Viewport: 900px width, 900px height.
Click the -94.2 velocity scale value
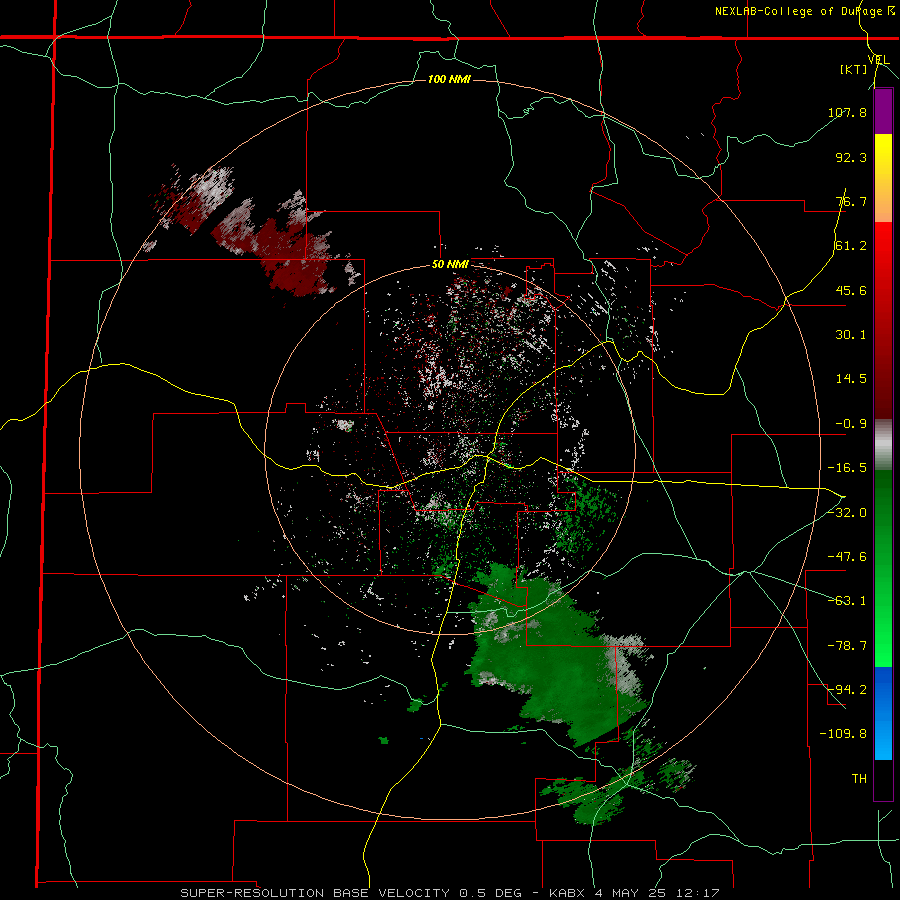847,690
